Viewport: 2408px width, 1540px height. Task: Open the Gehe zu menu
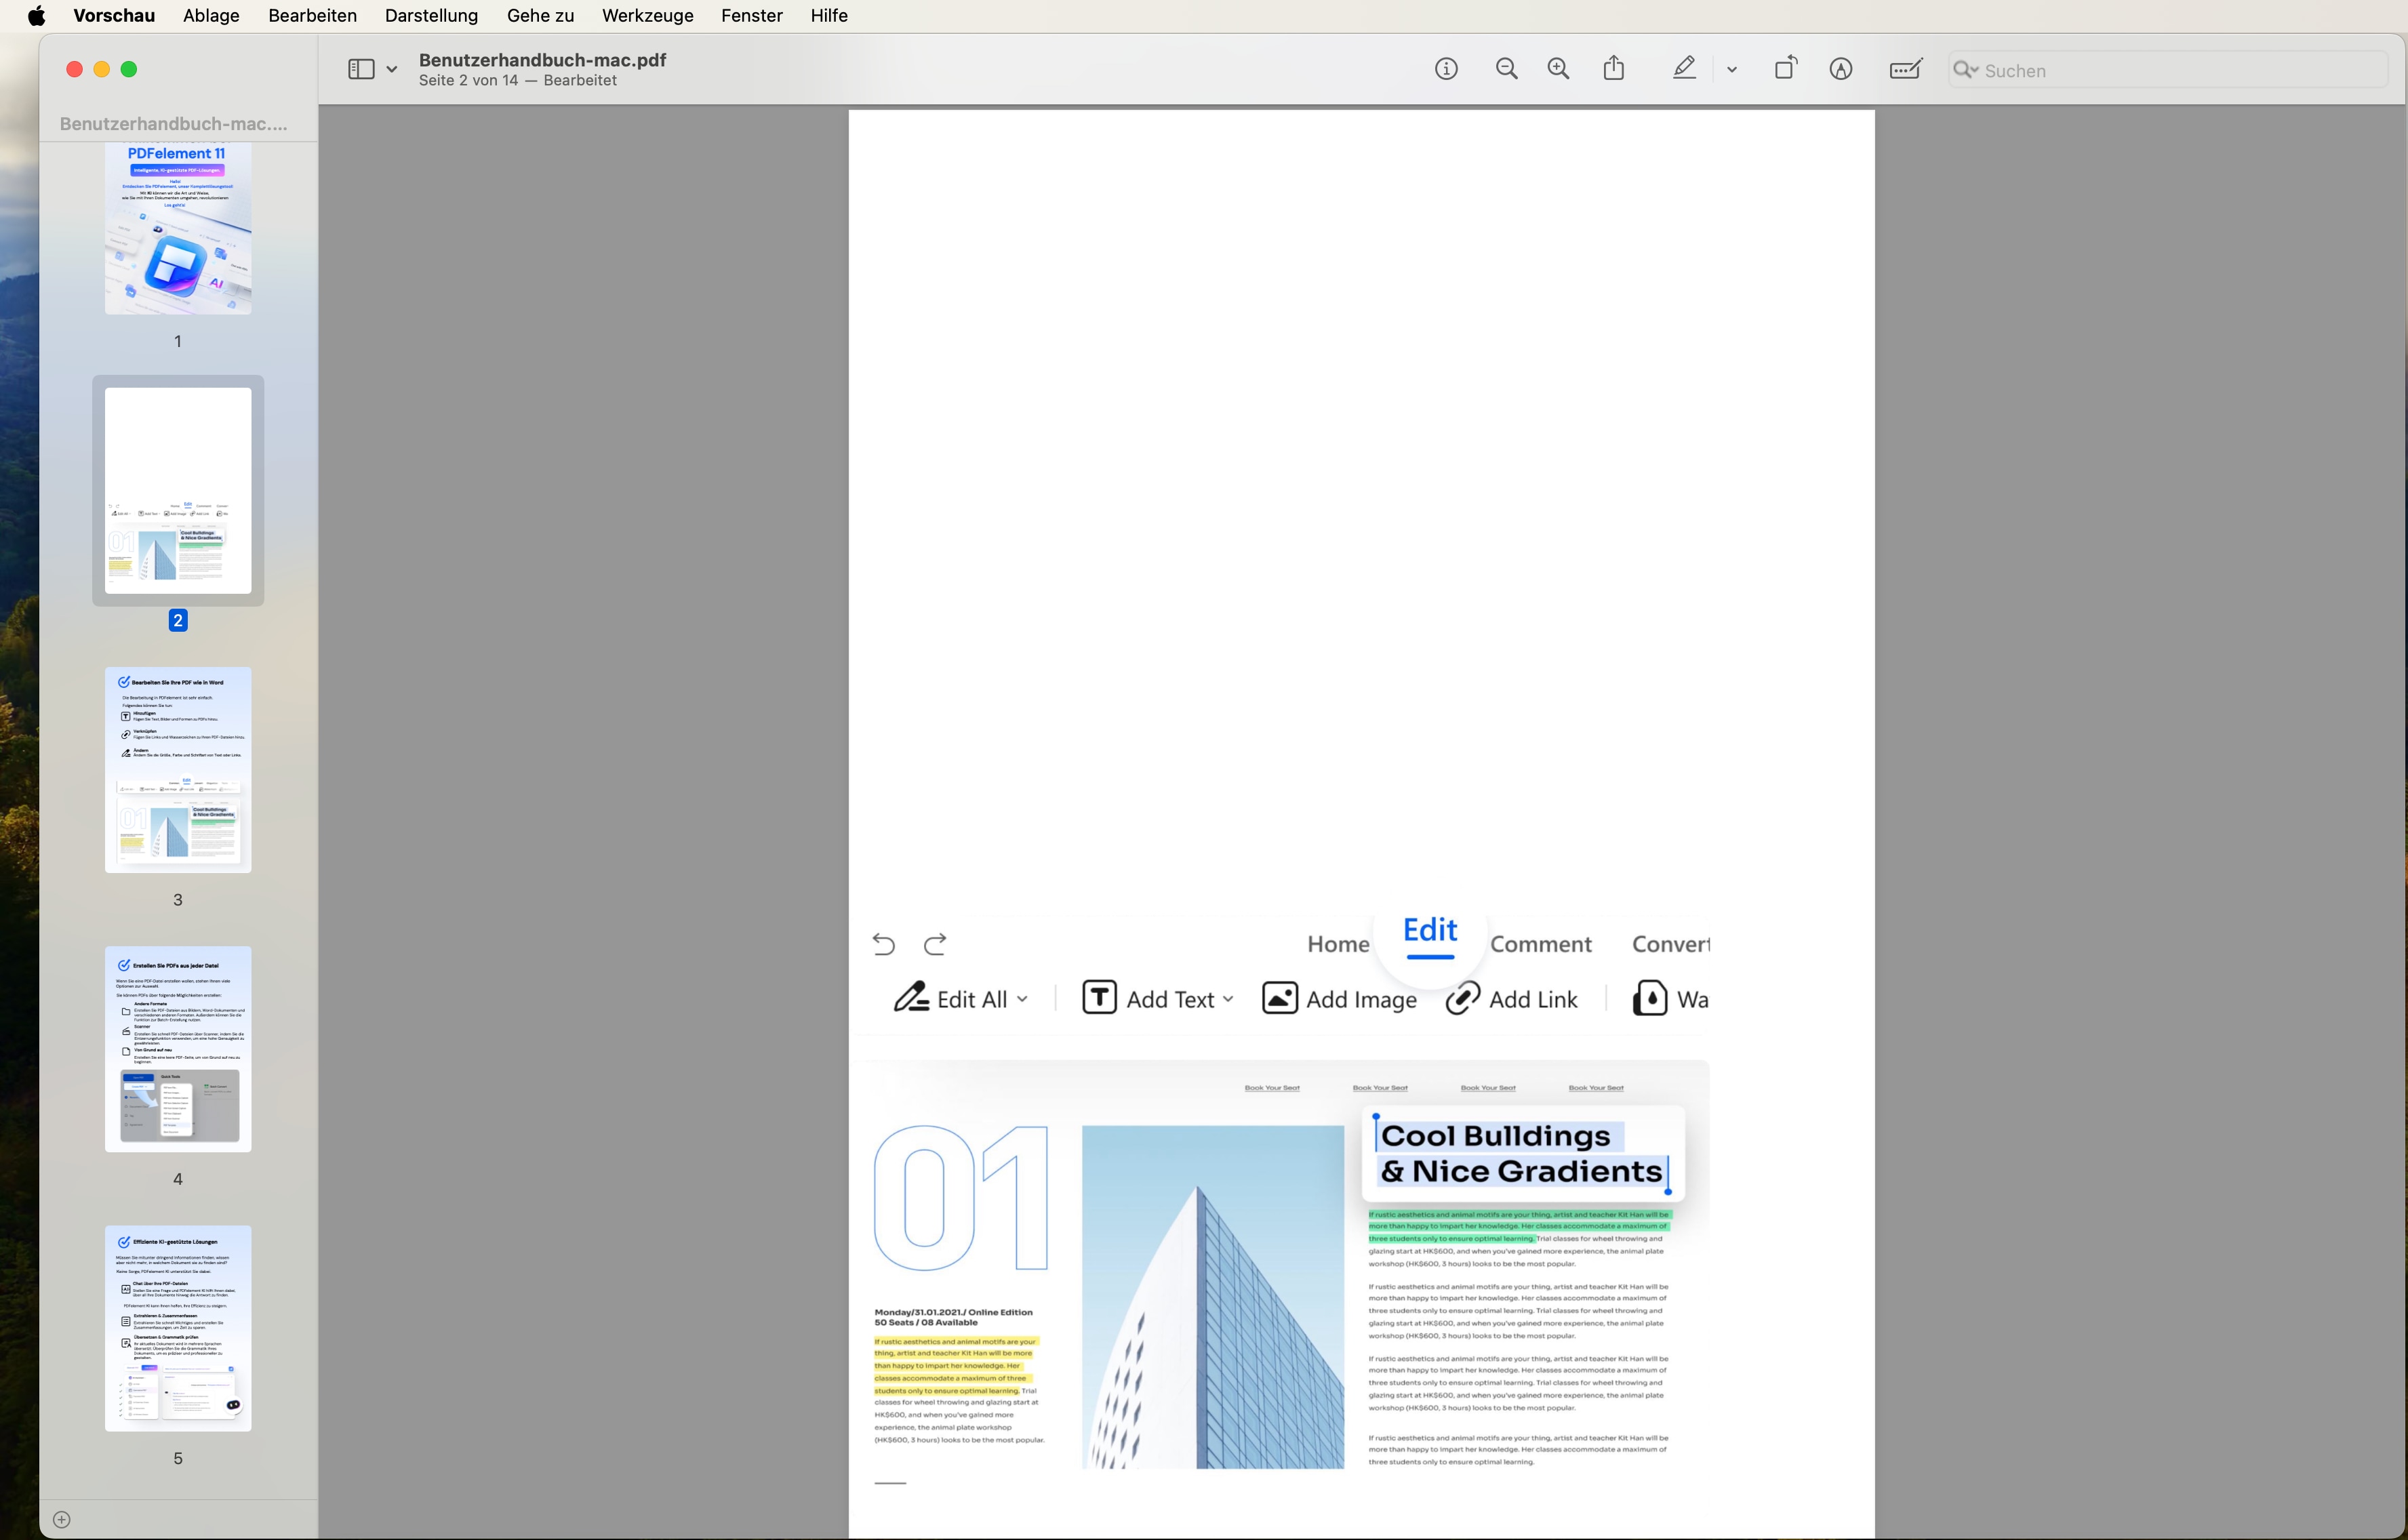coord(540,16)
